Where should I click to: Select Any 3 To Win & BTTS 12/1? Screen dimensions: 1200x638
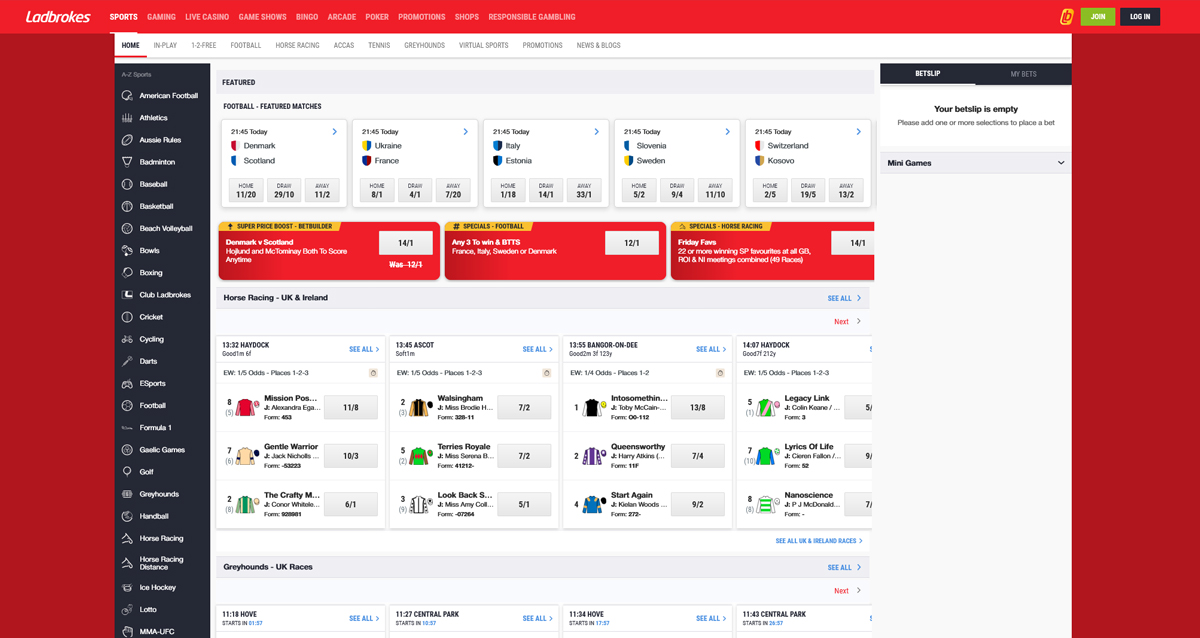tap(632, 243)
